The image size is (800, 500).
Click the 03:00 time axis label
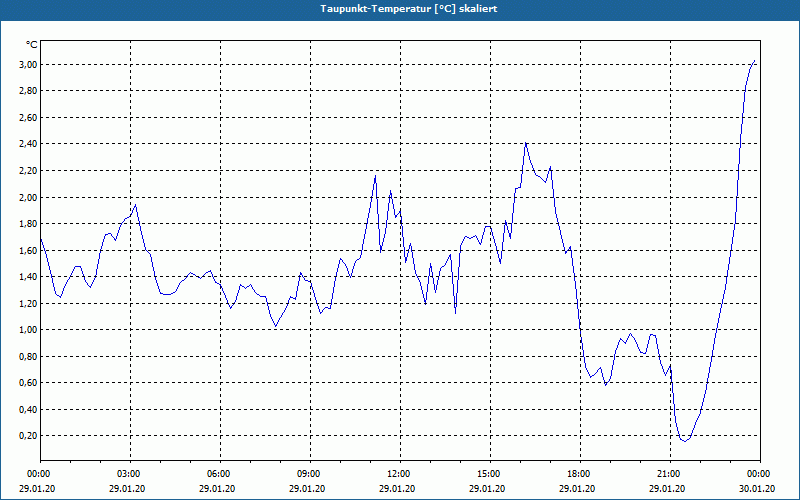tap(131, 474)
